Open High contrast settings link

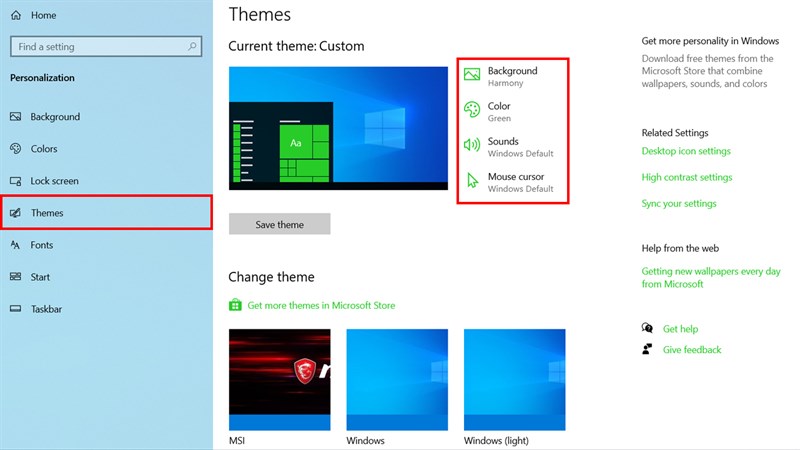[x=687, y=177]
